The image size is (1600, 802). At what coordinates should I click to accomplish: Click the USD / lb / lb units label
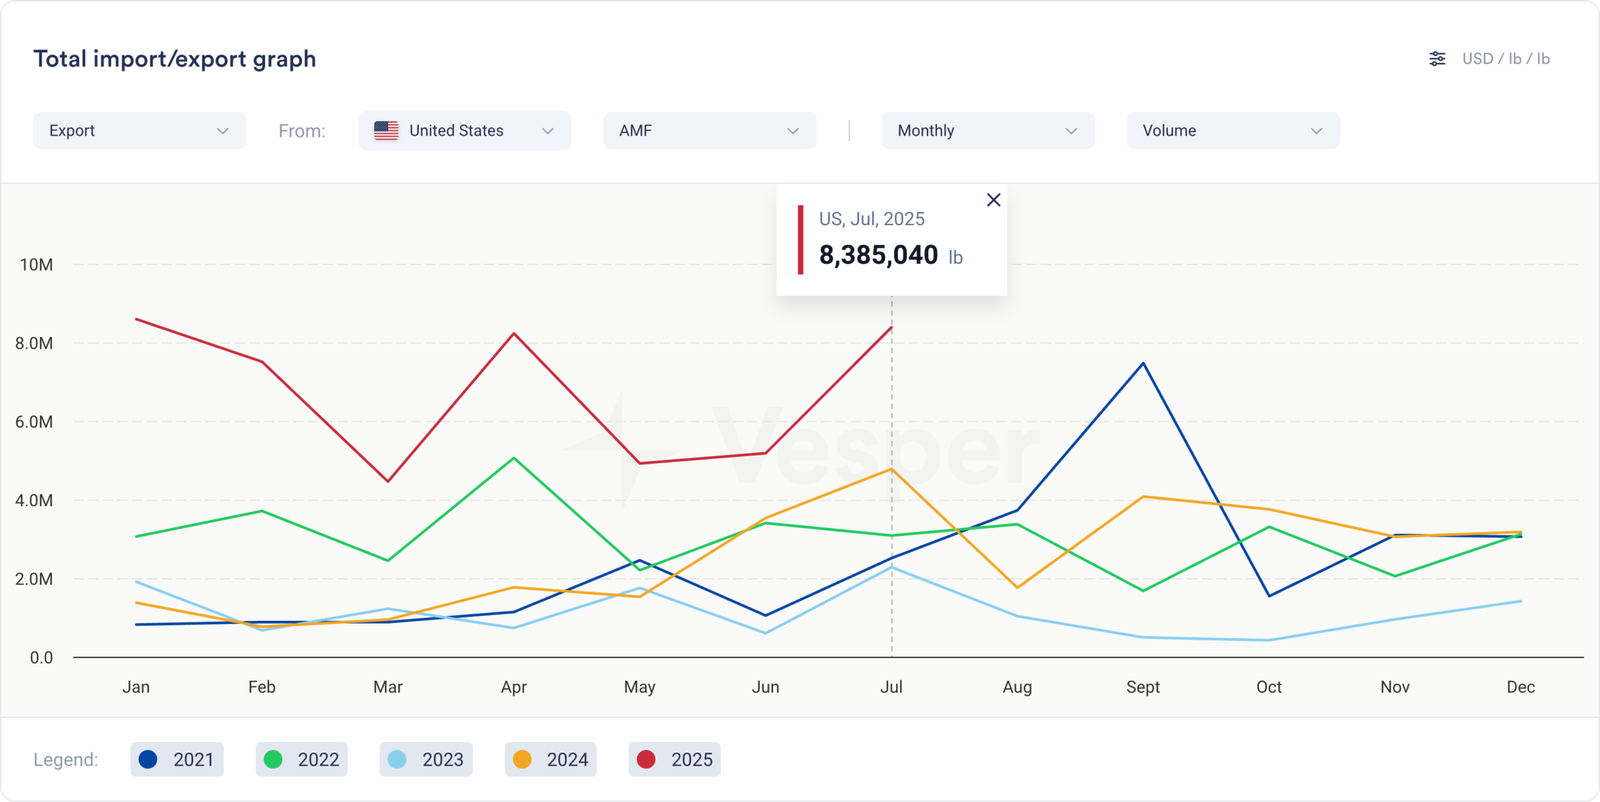coord(1505,59)
